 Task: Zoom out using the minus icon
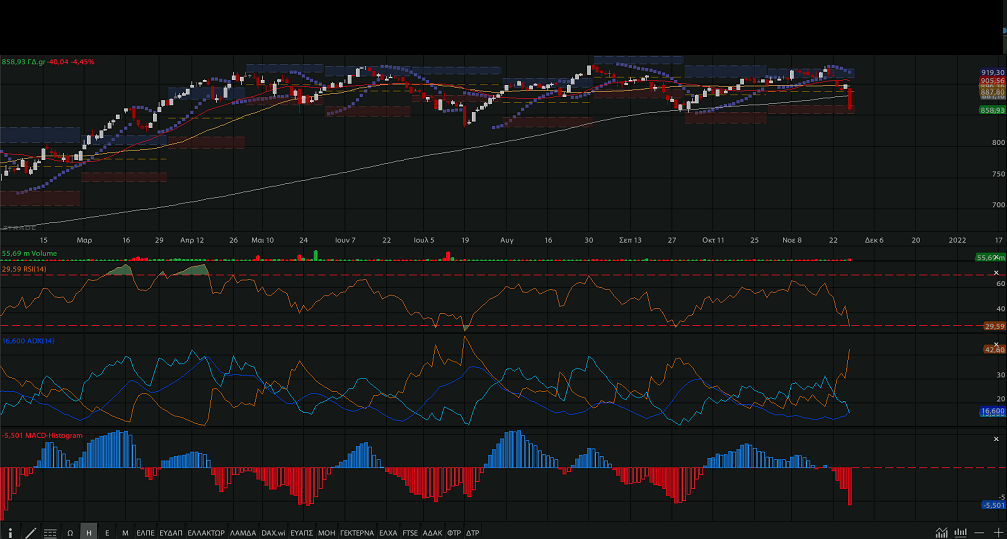pyautogui.click(x=979, y=532)
